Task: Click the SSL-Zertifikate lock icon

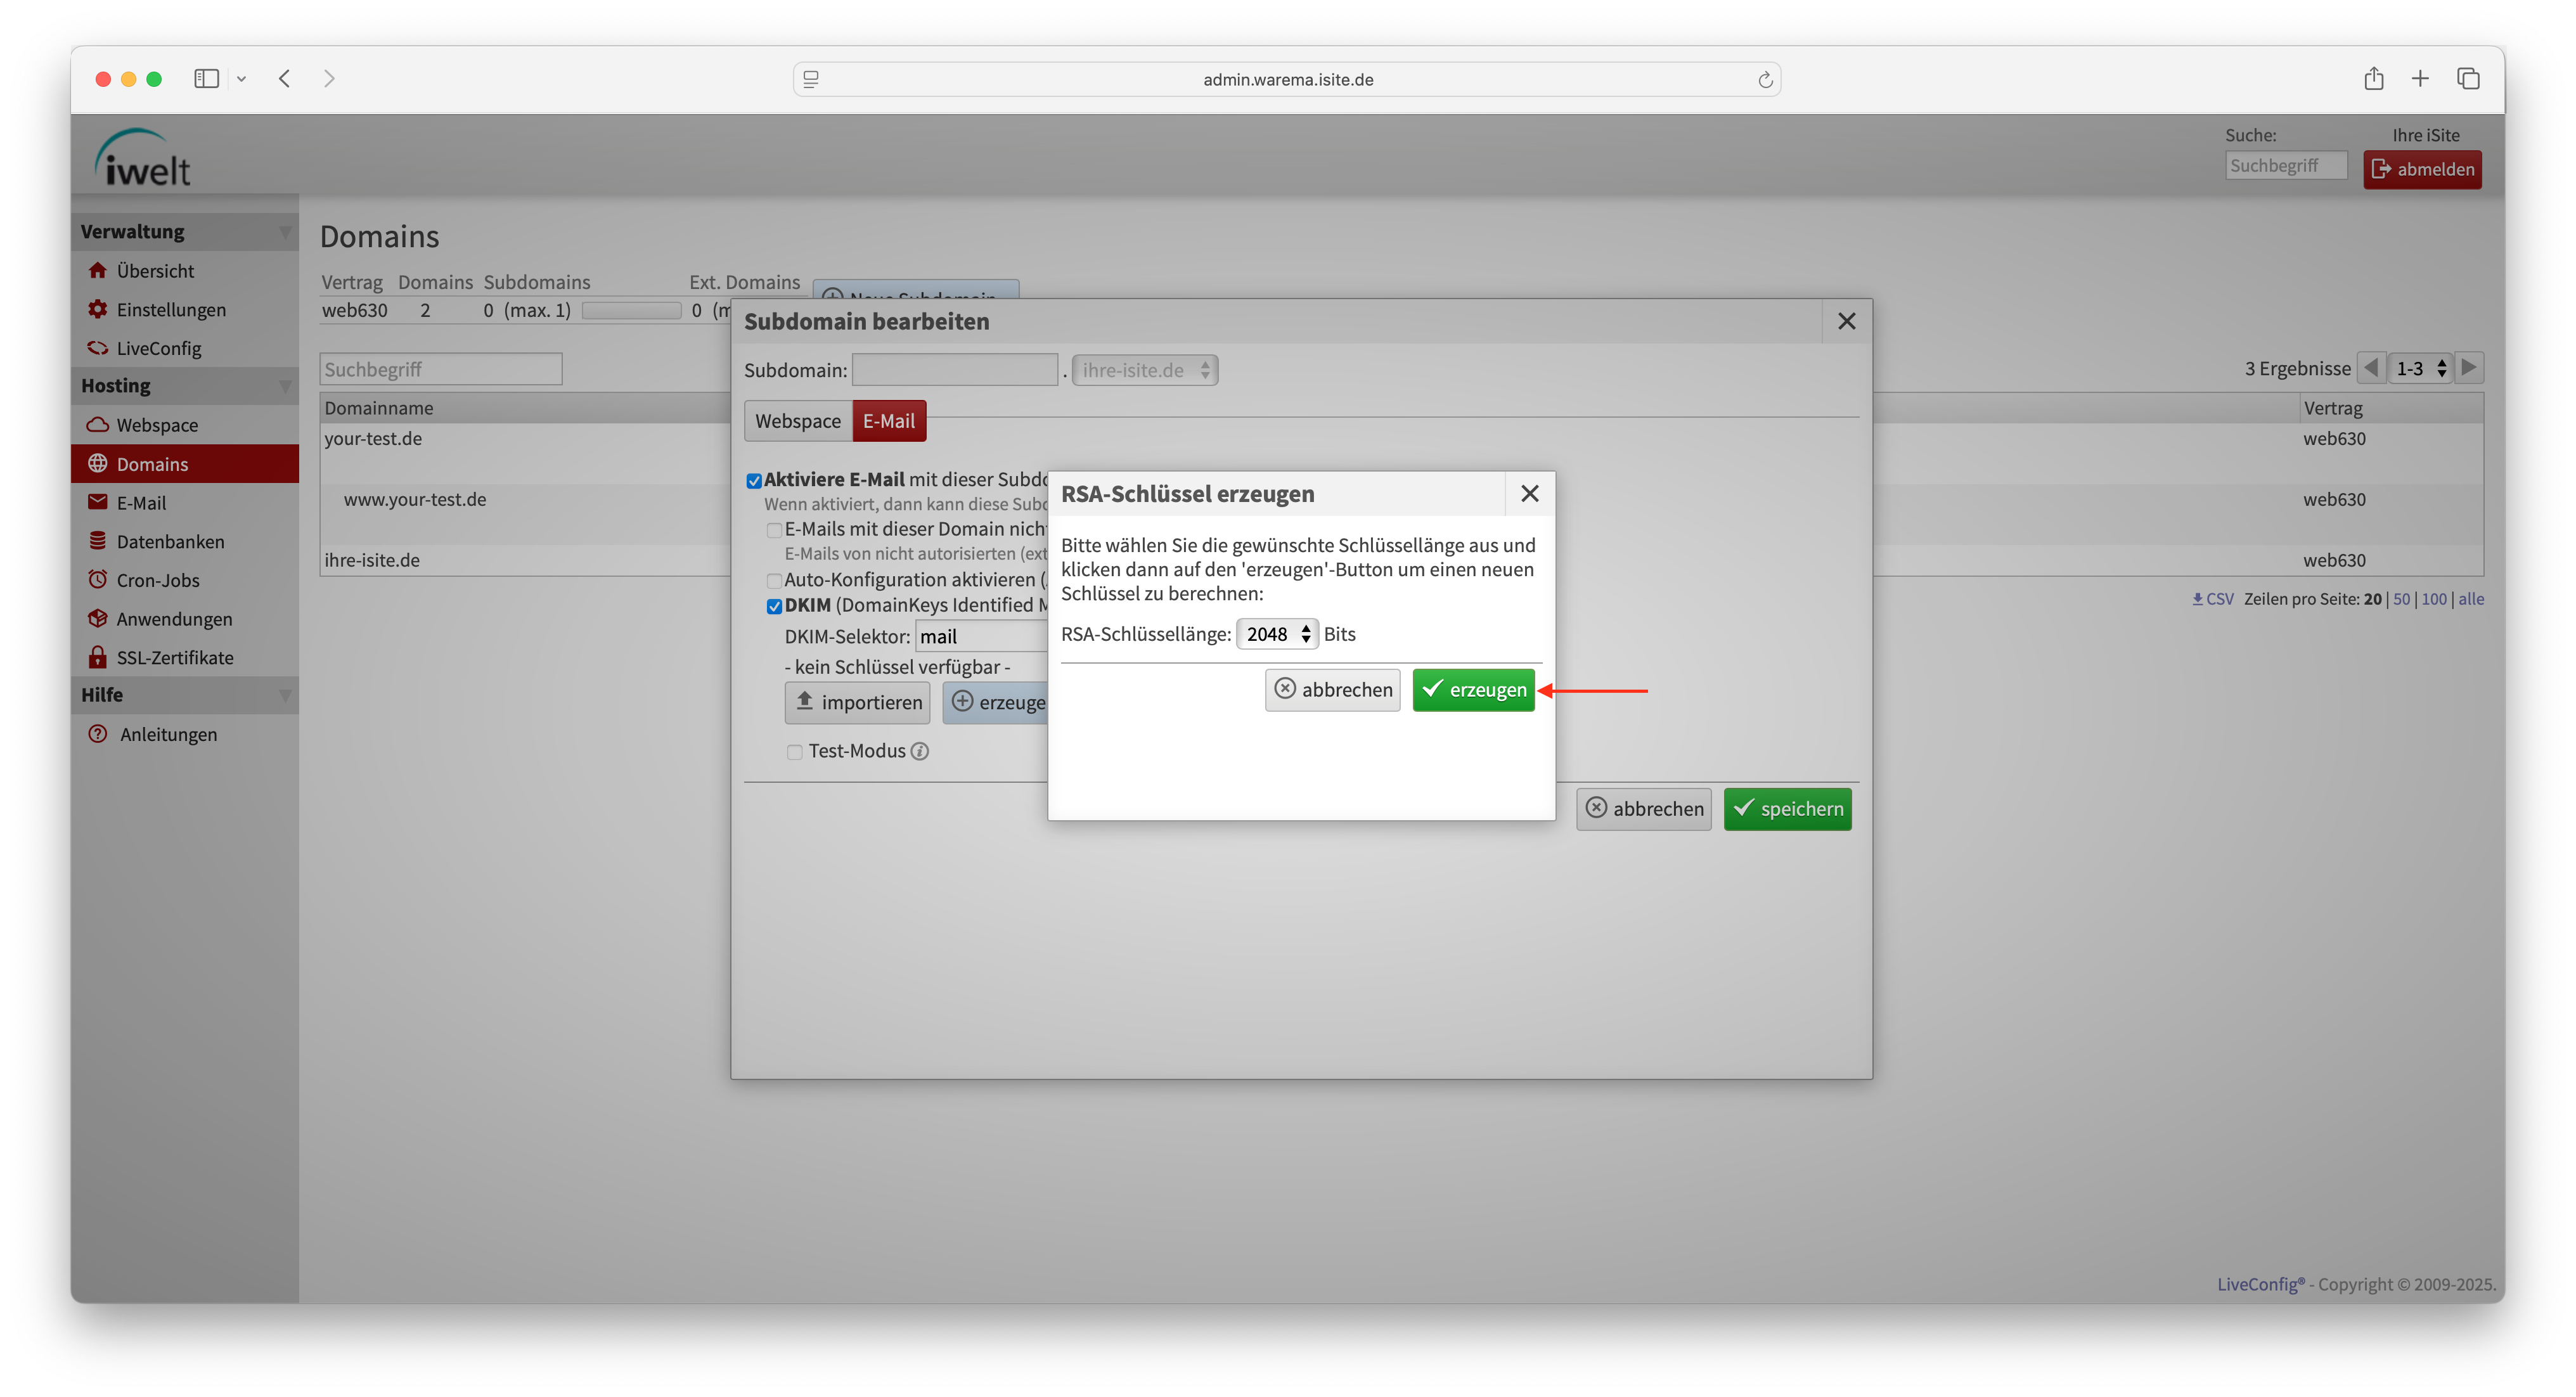Action: 97,657
